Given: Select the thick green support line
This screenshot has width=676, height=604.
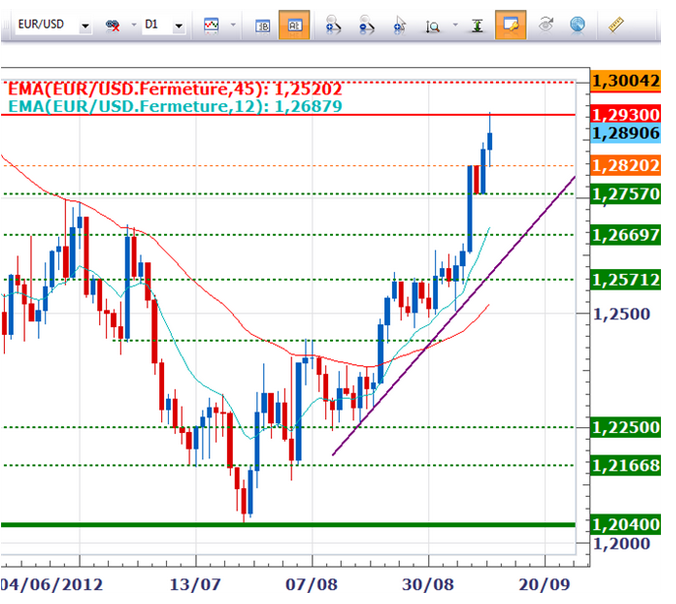Looking at the screenshot, I should coord(288,525).
